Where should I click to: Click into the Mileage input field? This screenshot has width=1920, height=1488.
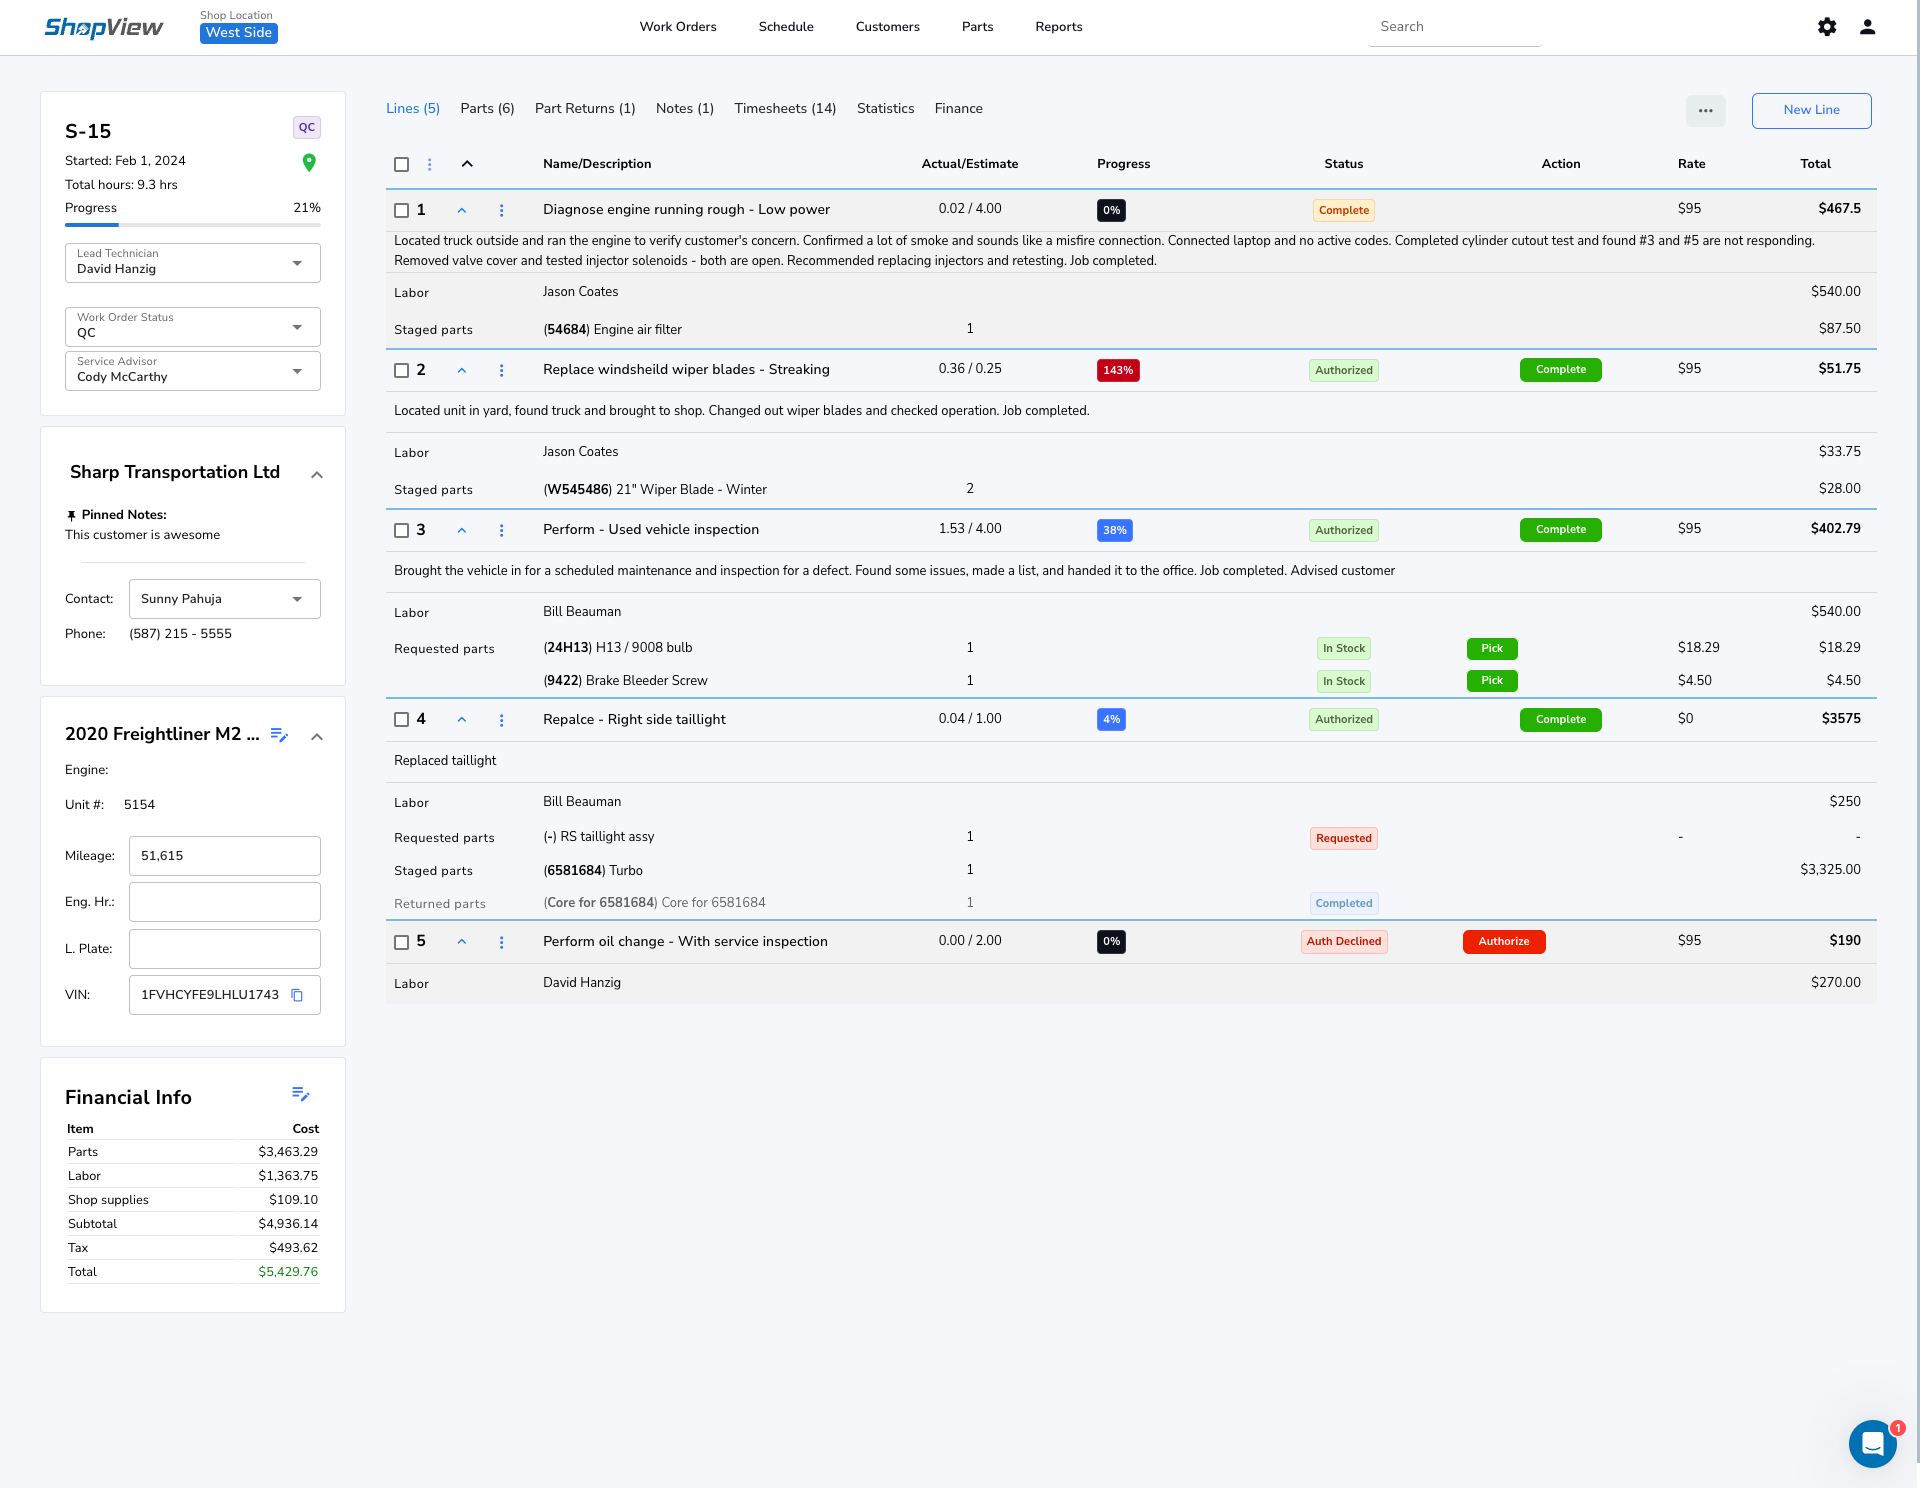coord(224,855)
